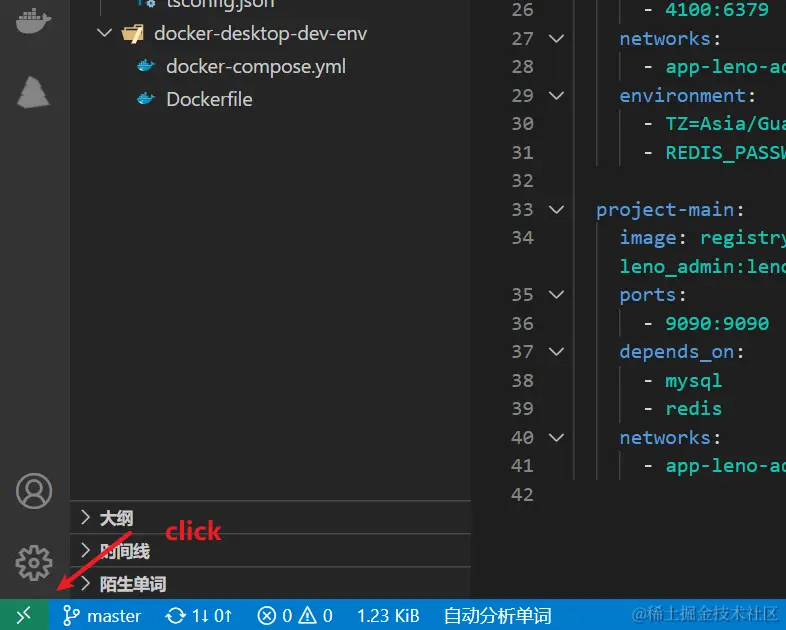Click the REDIS_PASSW entry on line 31
Image resolution: width=786 pixels, height=630 pixels.
click(725, 152)
